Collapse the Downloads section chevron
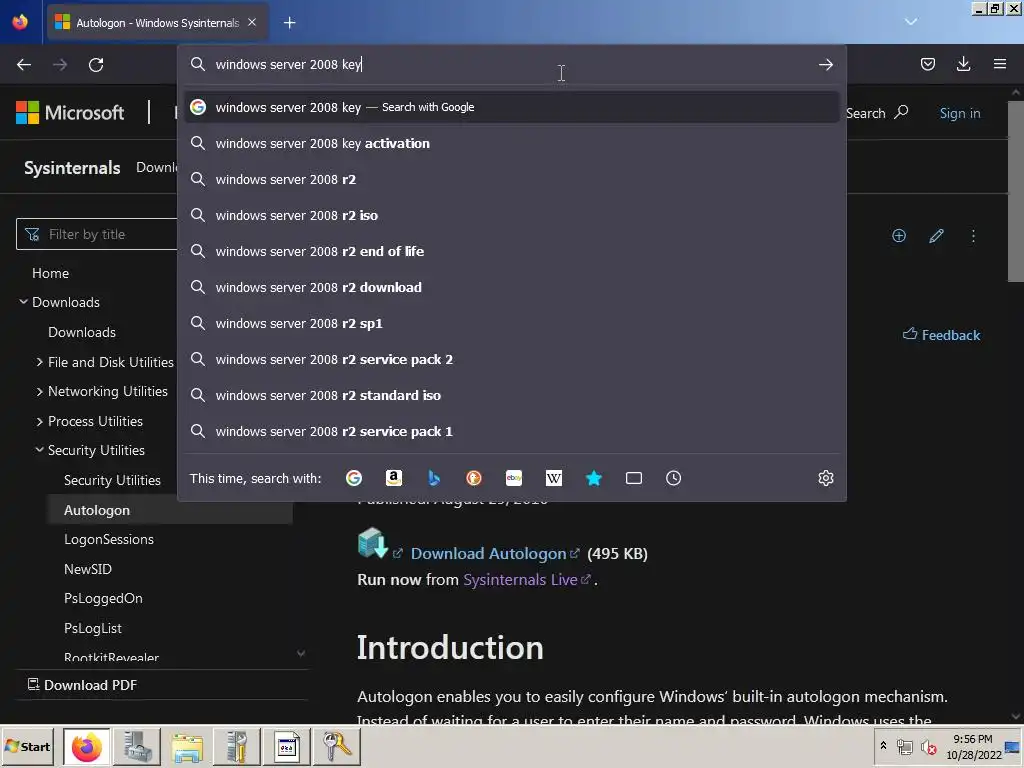This screenshot has height=768, width=1024. [24, 302]
